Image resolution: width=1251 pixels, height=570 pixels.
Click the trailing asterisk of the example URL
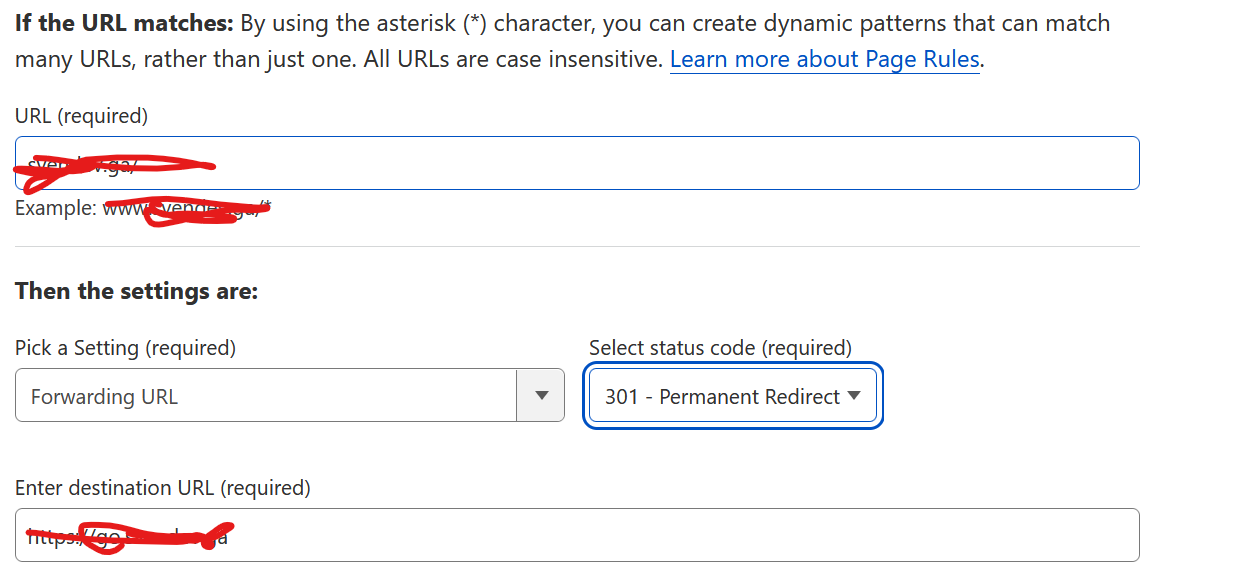(x=267, y=207)
